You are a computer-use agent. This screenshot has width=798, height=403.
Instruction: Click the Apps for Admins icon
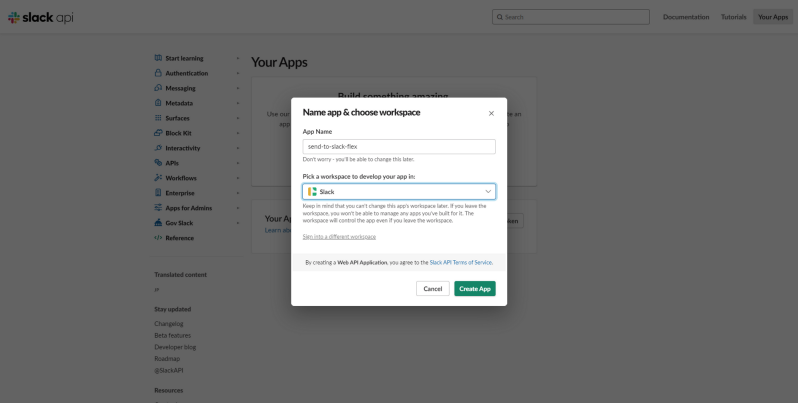(158, 208)
